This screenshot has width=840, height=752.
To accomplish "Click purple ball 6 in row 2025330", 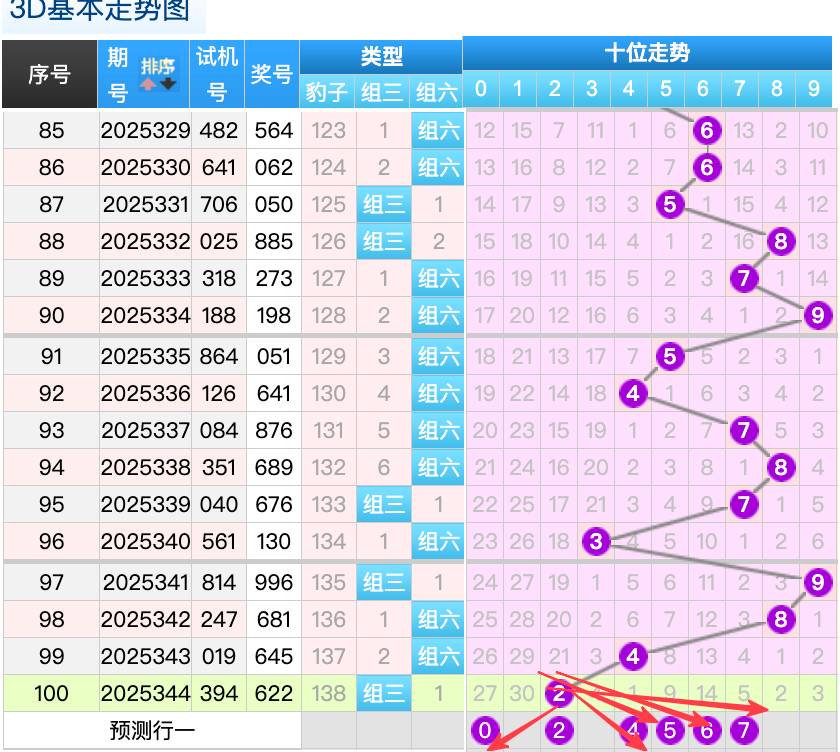I will (707, 167).
